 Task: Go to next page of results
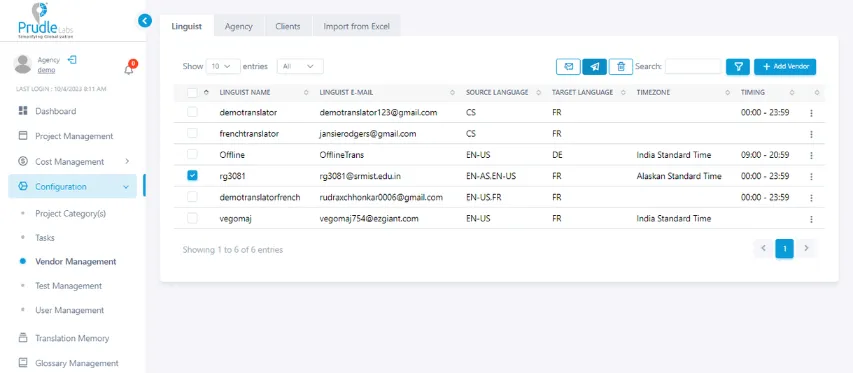[x=806, y=248]
